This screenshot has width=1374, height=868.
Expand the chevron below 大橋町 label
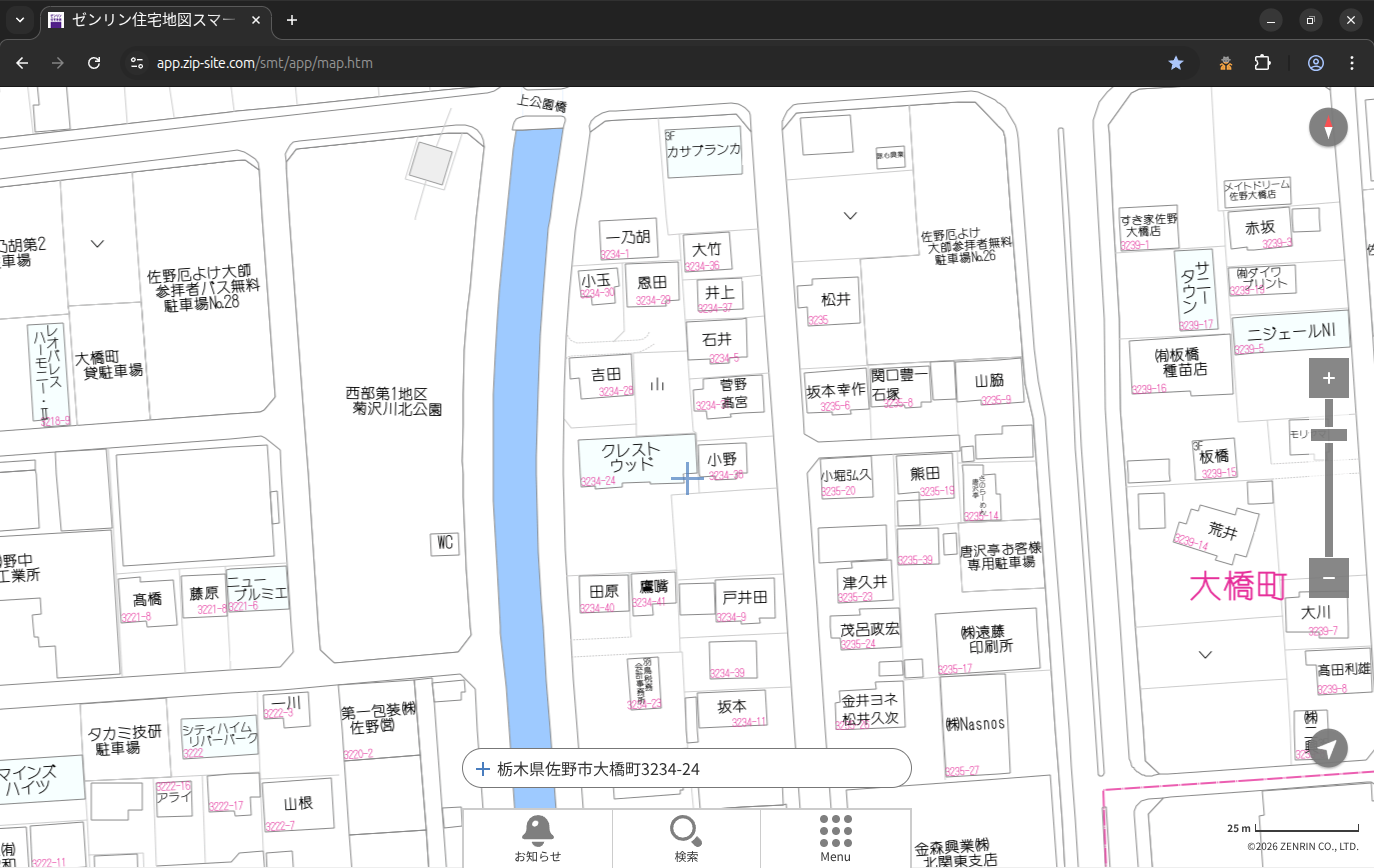(1205, 655)
